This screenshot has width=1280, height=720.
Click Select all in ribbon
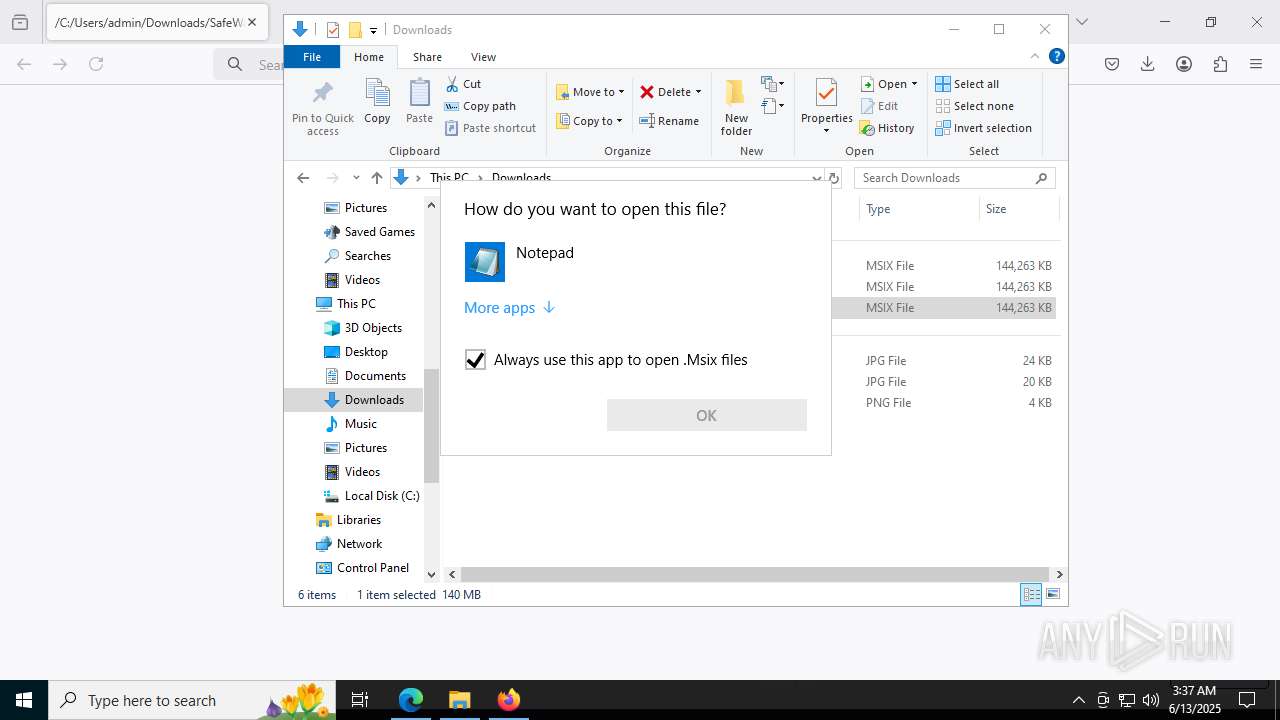pos(967,84)
